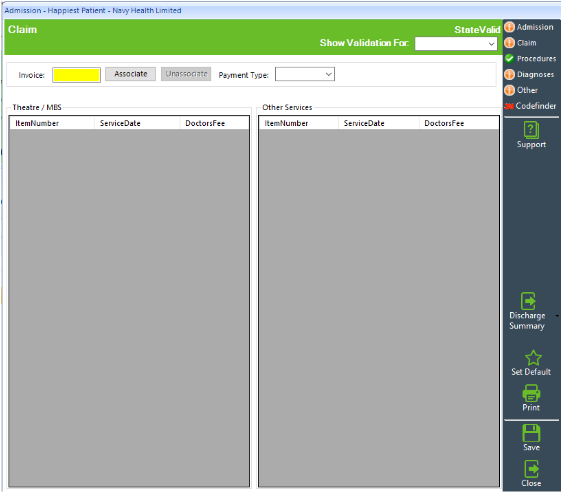Switch to the Admission section
The height and width of the screenshot is (498, 567).
pyautogui.click(x=534, y=27)
